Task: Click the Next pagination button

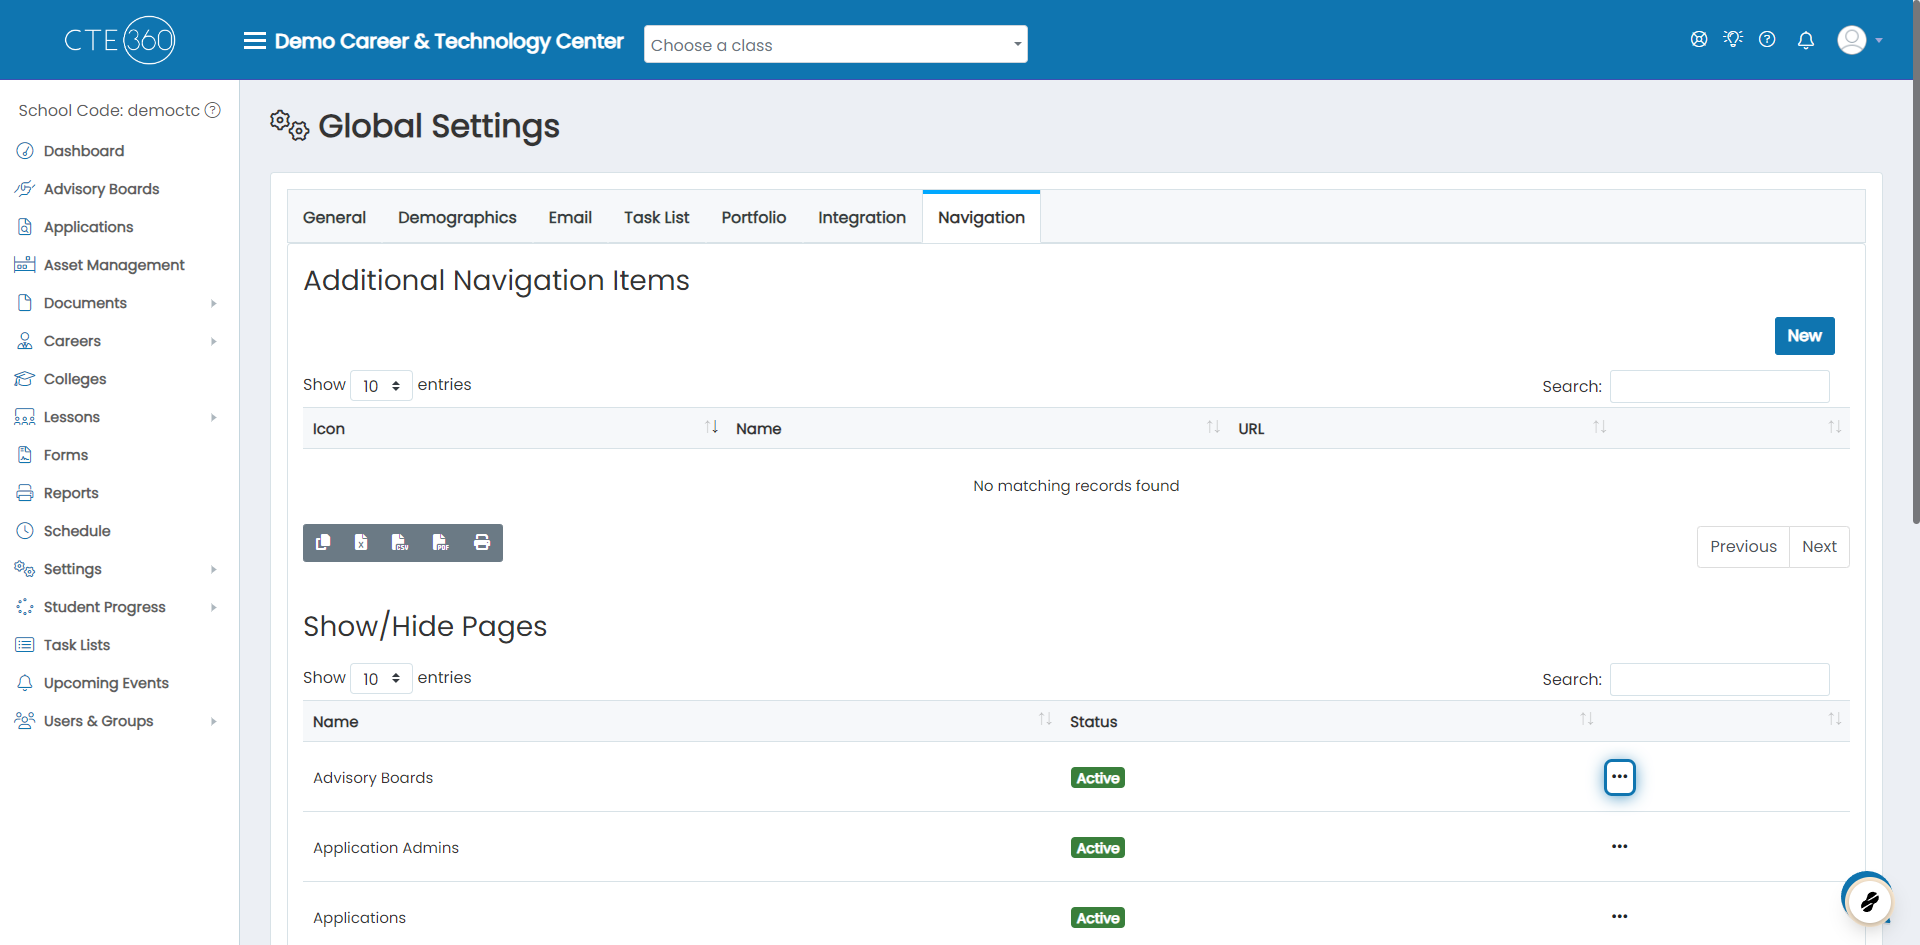Action: [1819, 546]
